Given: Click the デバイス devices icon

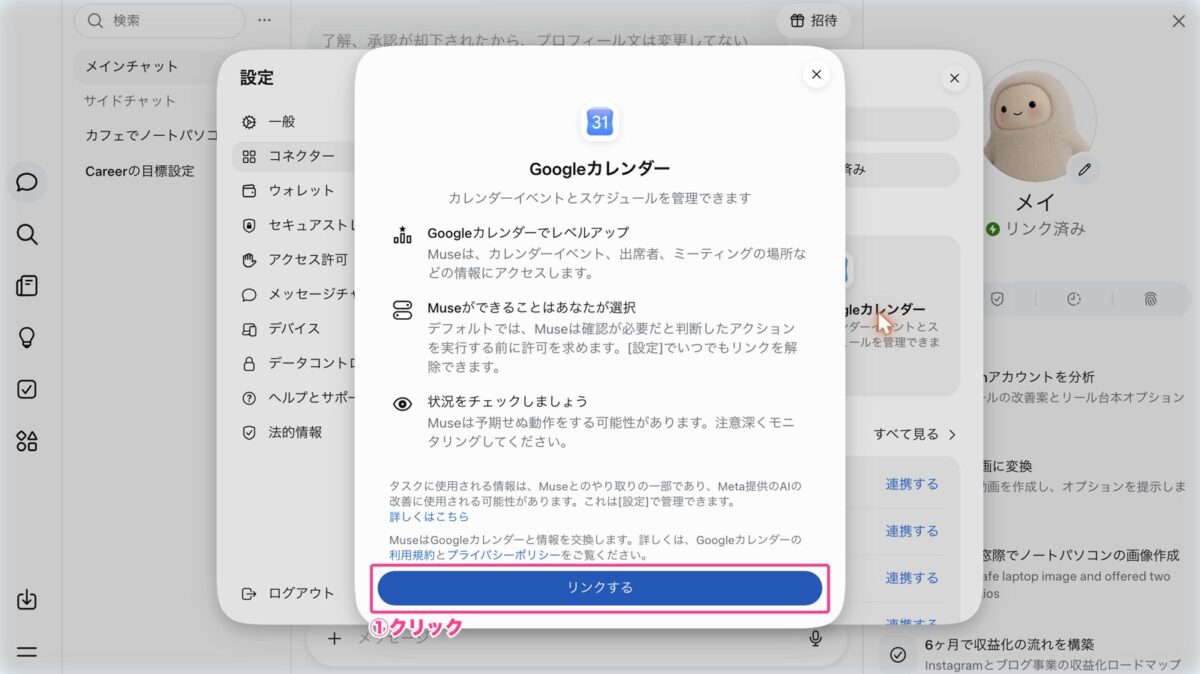Looking at the screenshot, I should point(249,328).
